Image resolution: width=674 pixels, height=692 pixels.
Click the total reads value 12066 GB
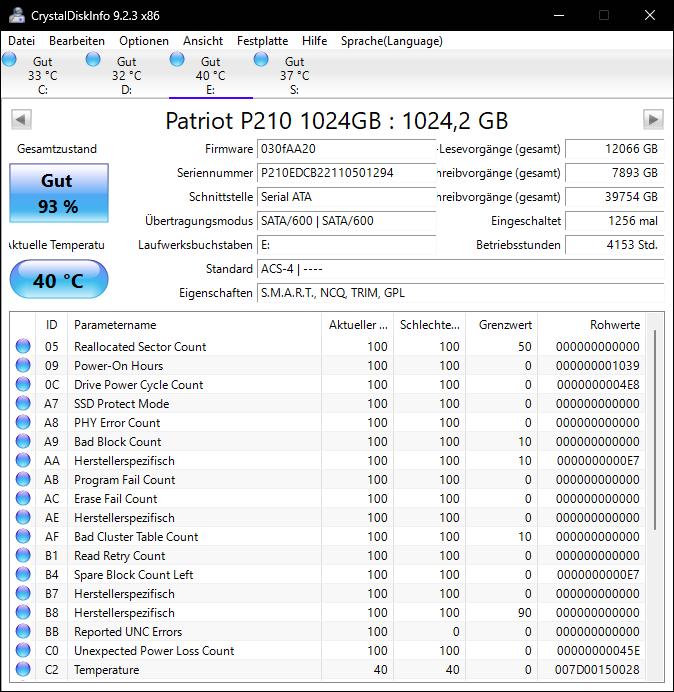coord(614,149)
